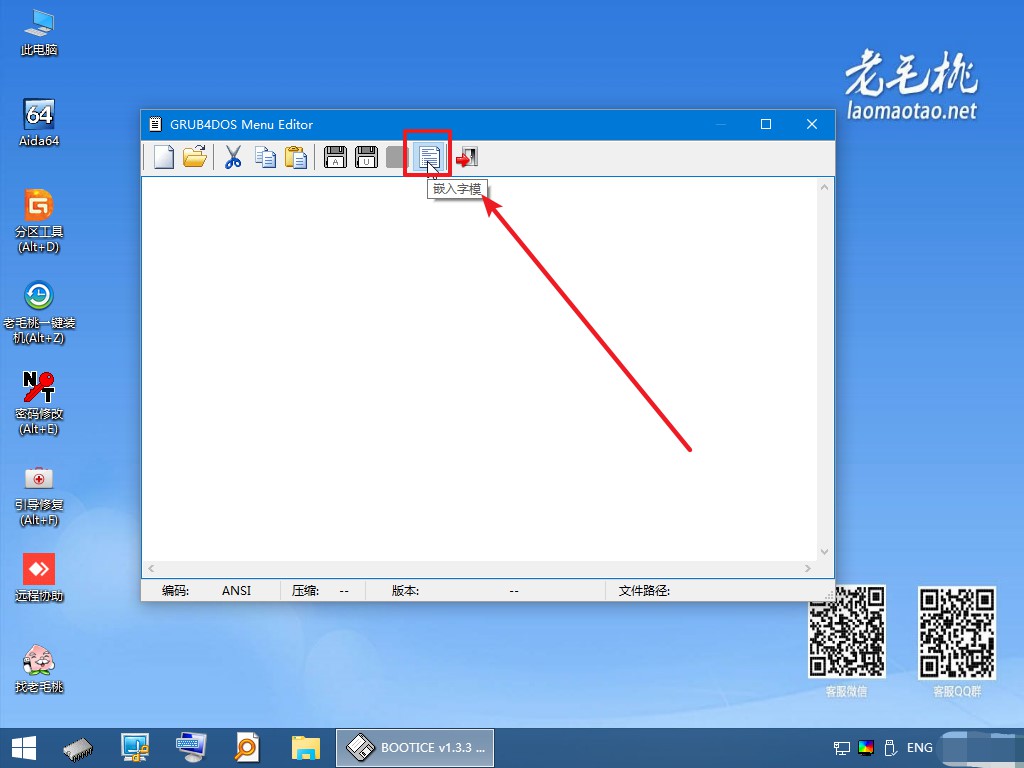Click the embed font (嵌入字模) icon
The image size is (1024, 768).
click(x=428, y=157)
